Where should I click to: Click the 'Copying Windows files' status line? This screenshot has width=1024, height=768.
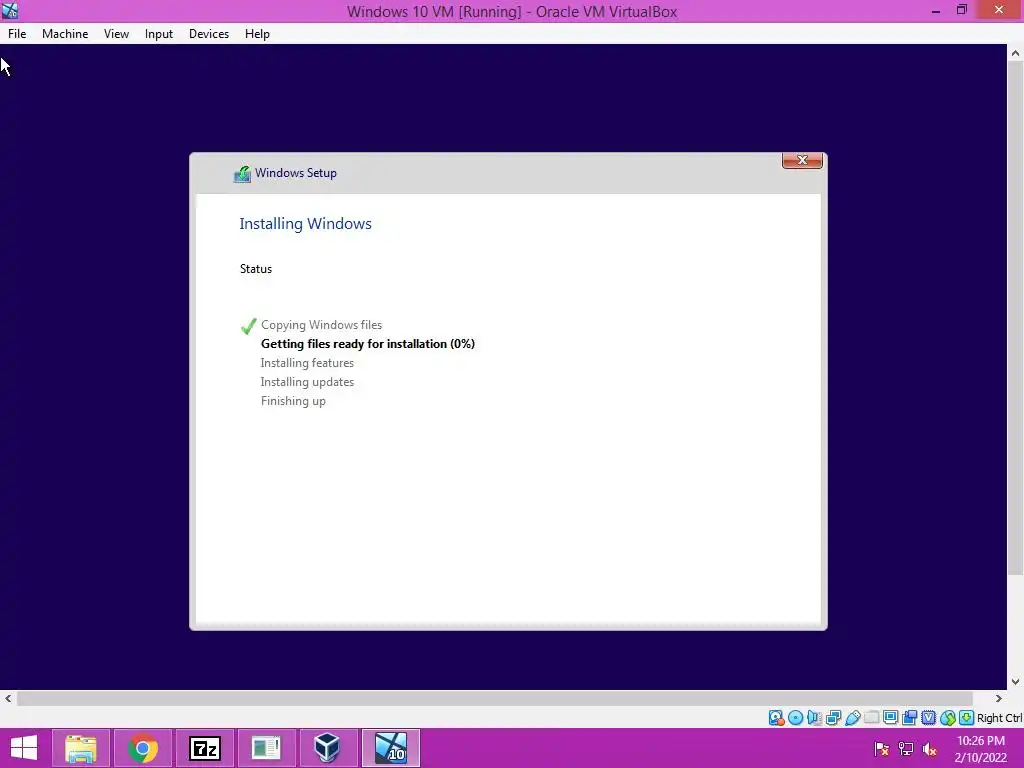321,325
